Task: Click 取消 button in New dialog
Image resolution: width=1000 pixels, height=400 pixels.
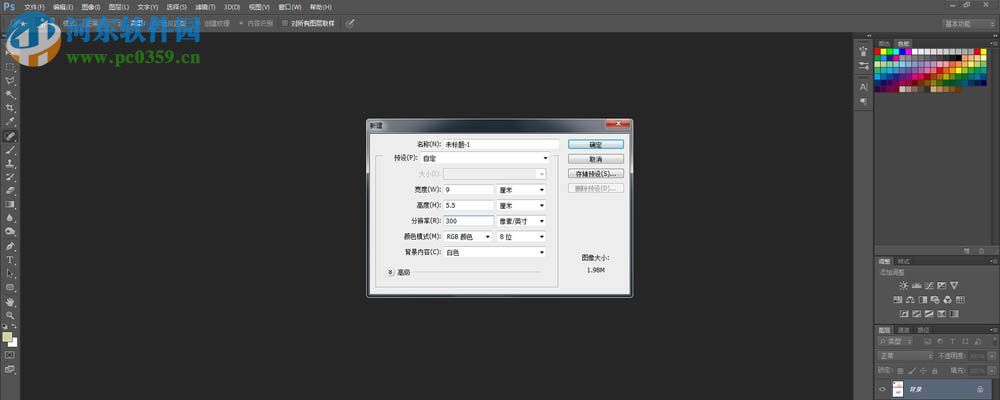Action: pyautogui.click(x=596, y=159)
